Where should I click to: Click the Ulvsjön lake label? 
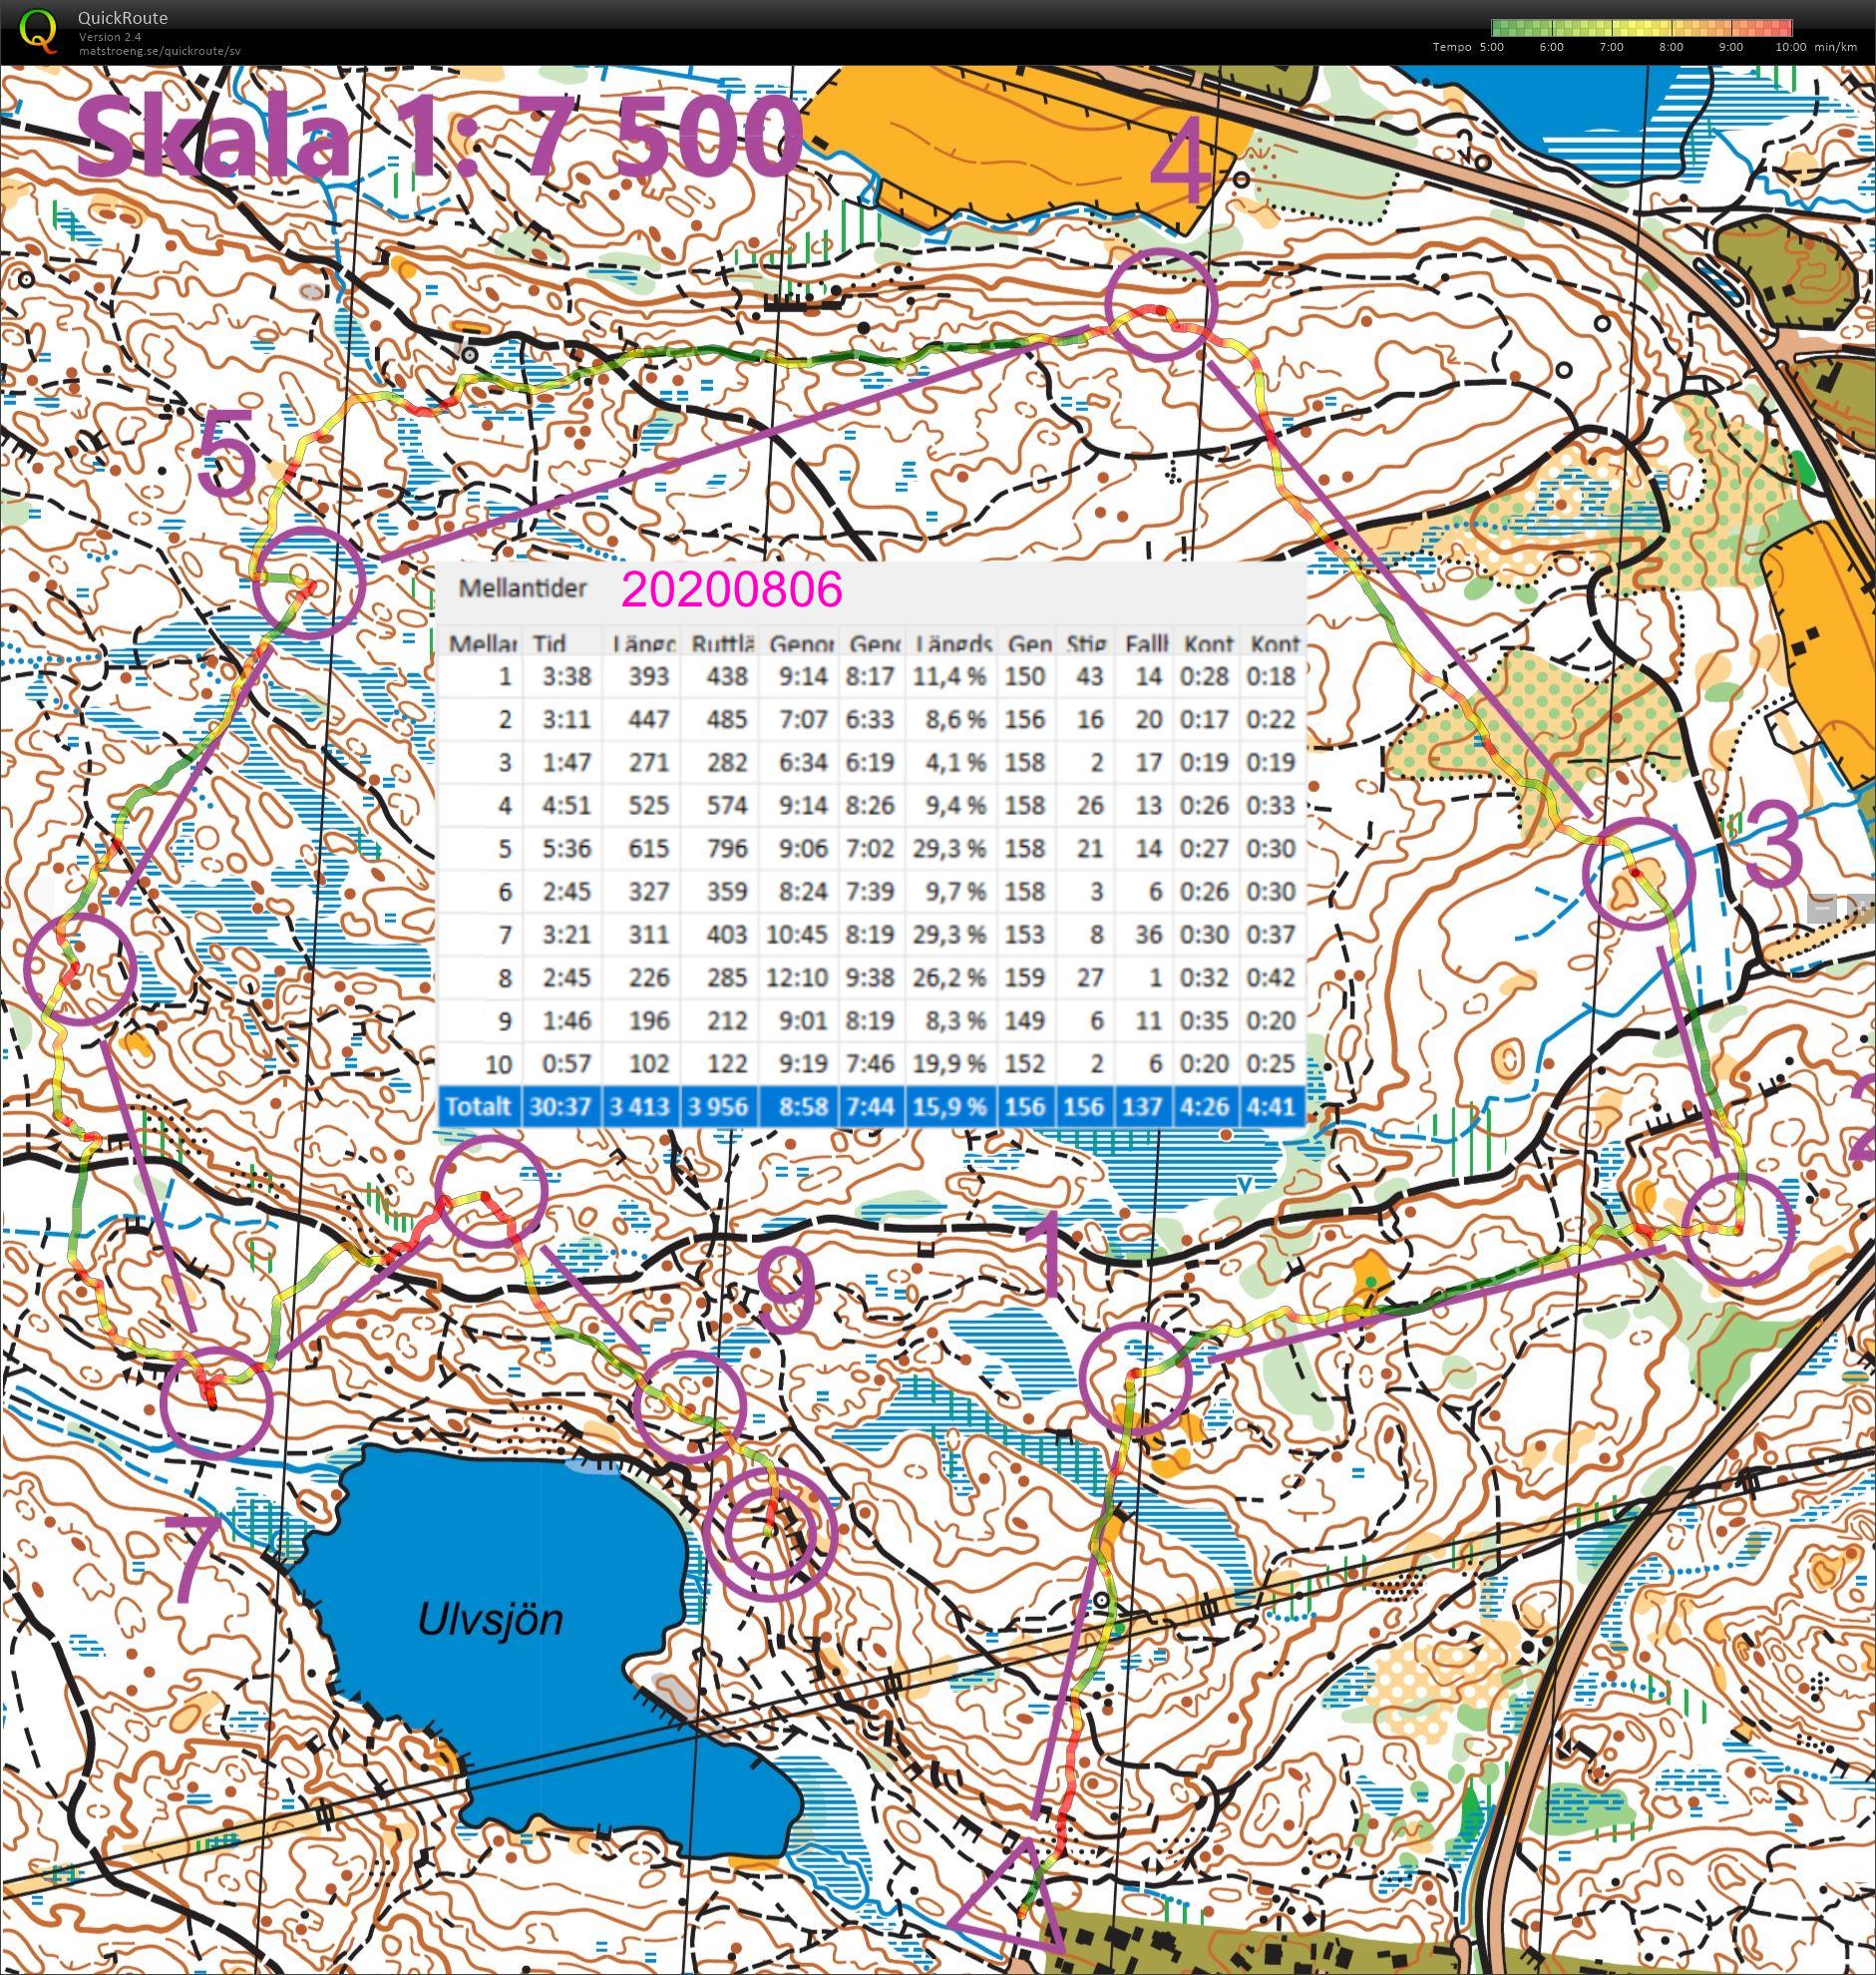pos(490,1618)
